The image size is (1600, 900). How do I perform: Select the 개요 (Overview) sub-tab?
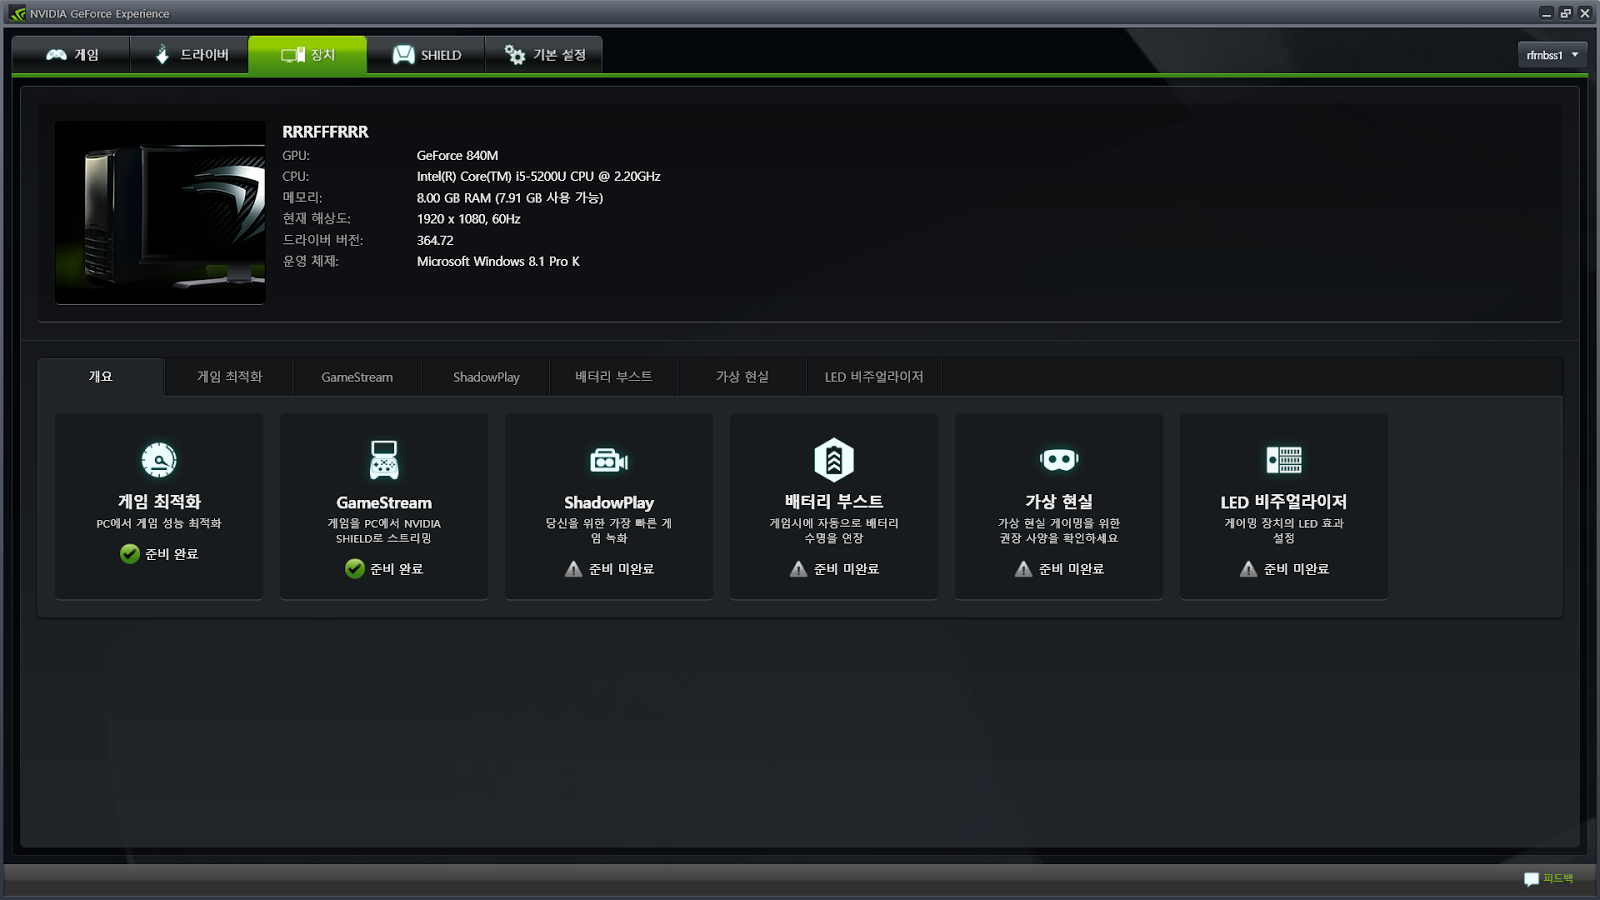(x=101, y=377)
